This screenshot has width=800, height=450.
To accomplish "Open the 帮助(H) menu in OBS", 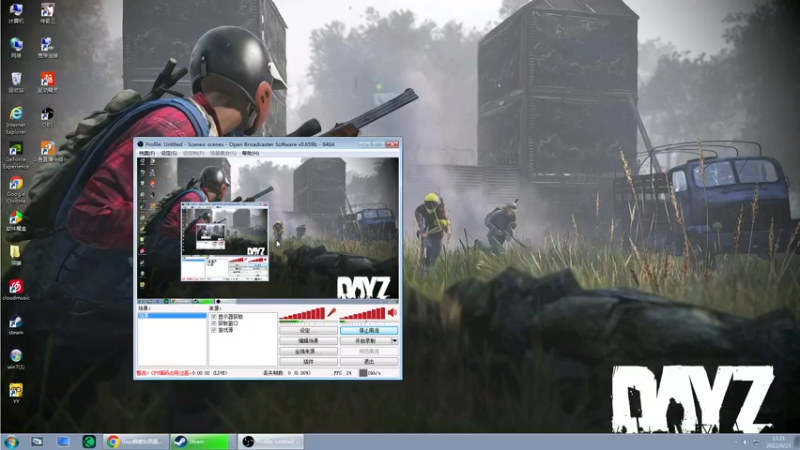I will [250, 153].
